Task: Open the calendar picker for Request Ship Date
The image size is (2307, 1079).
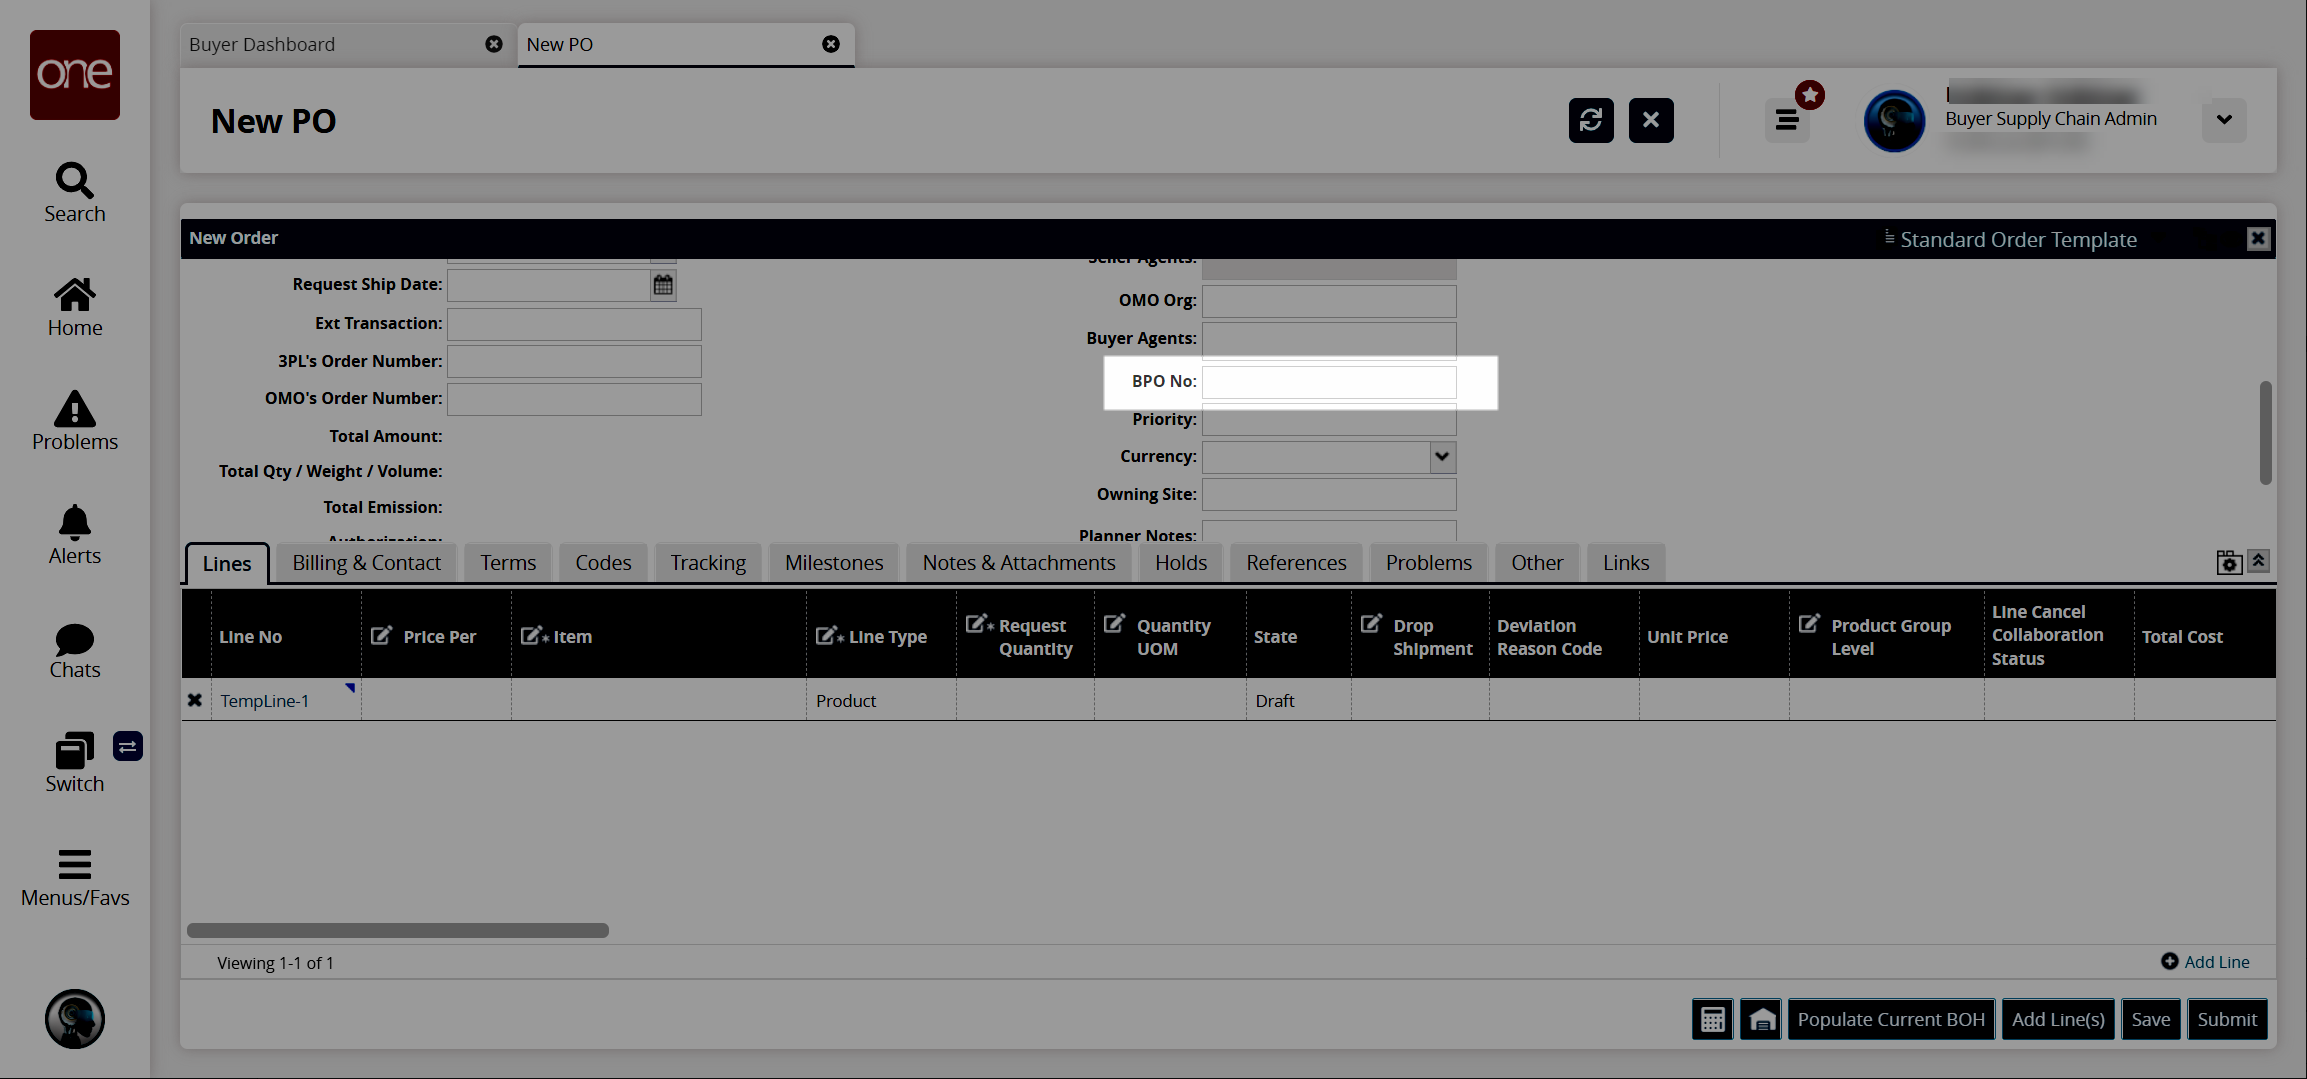Action: click(x=663, y=285)
